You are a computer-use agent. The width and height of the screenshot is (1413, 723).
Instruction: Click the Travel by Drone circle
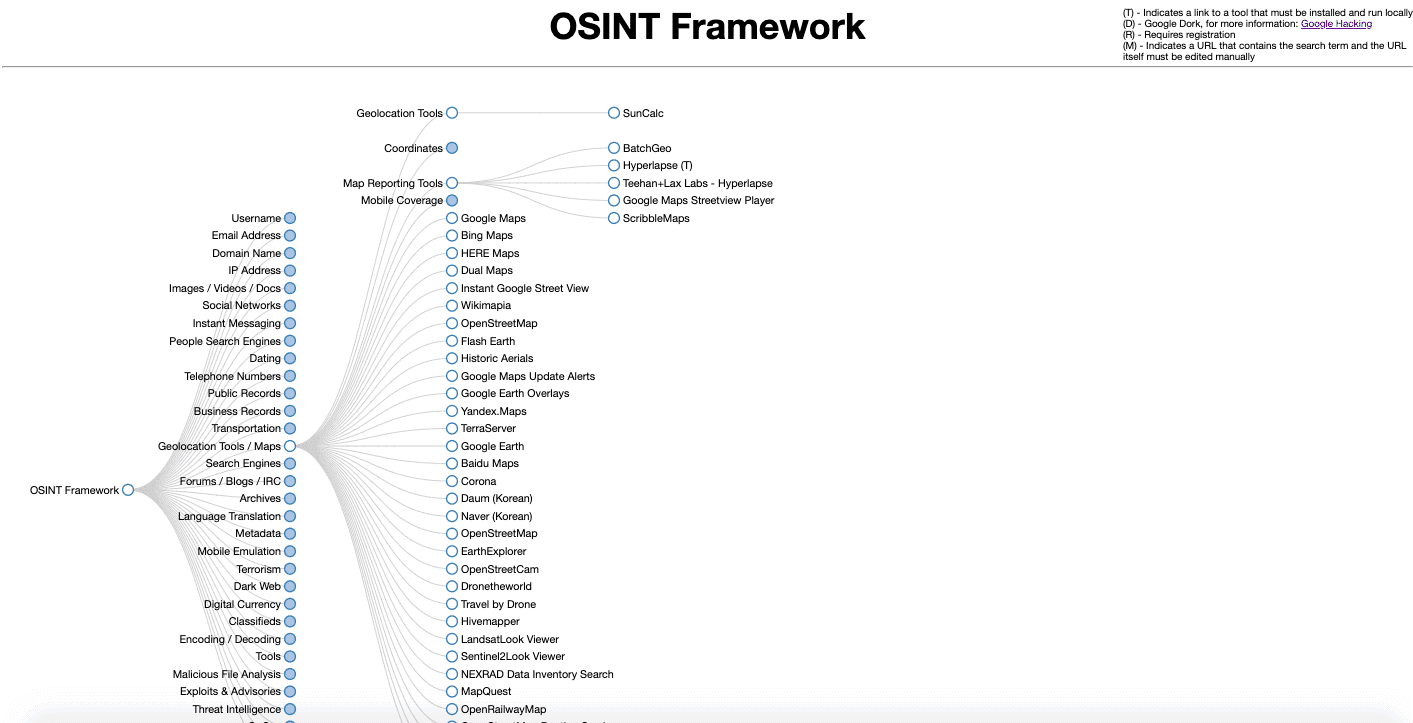click(452, 604)
